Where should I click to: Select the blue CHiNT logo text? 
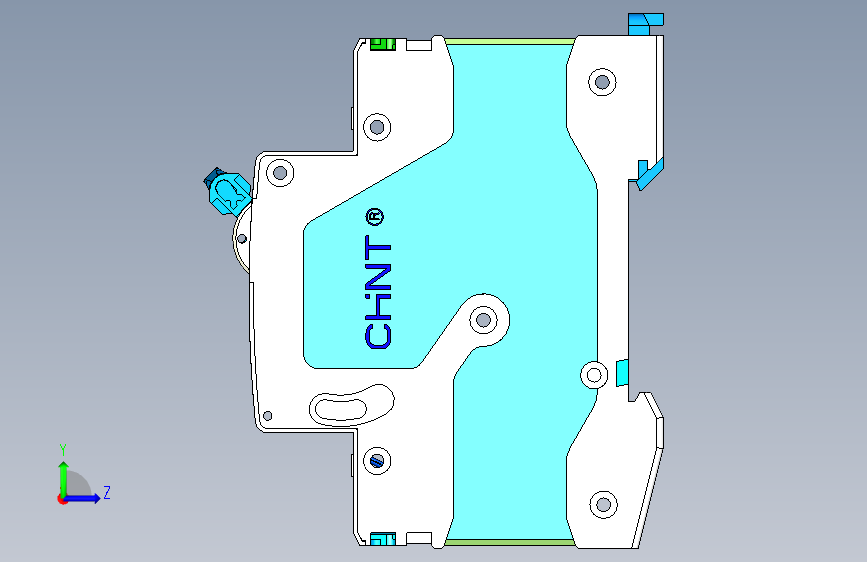tap(378, 292)
